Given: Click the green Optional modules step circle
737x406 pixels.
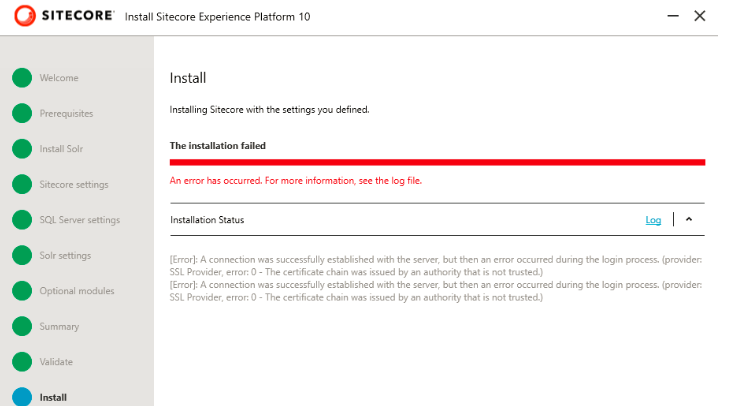Looking at the screenshot, I should pos(22,291).
